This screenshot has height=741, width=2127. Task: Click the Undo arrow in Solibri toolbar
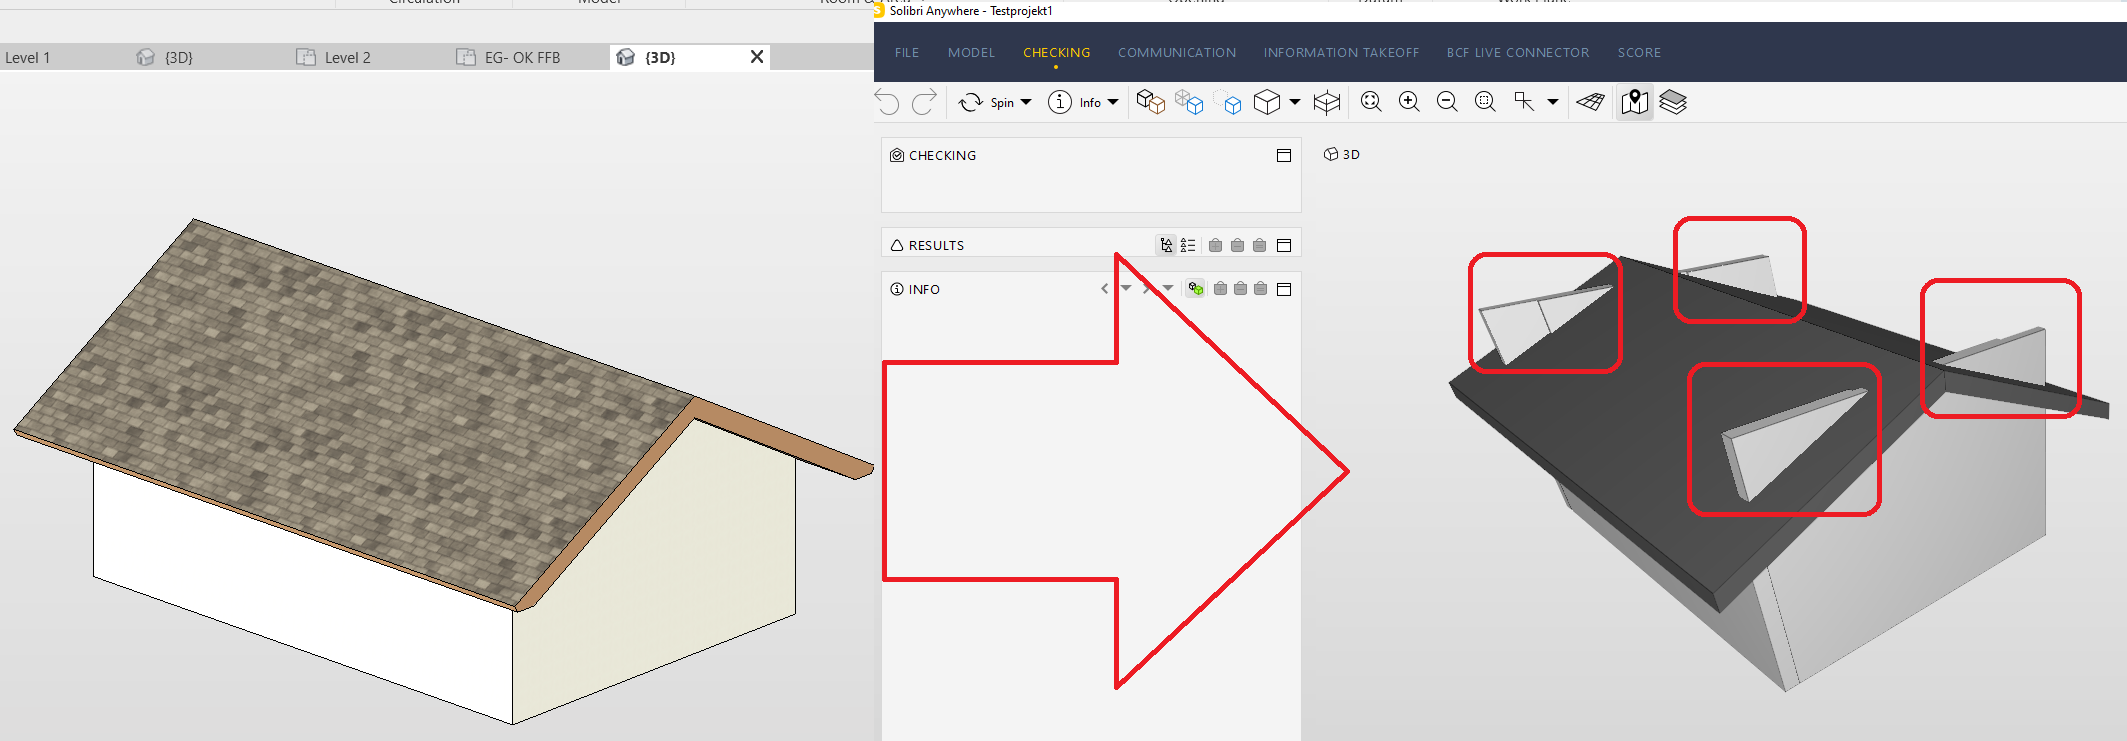(x=887, y=102)
